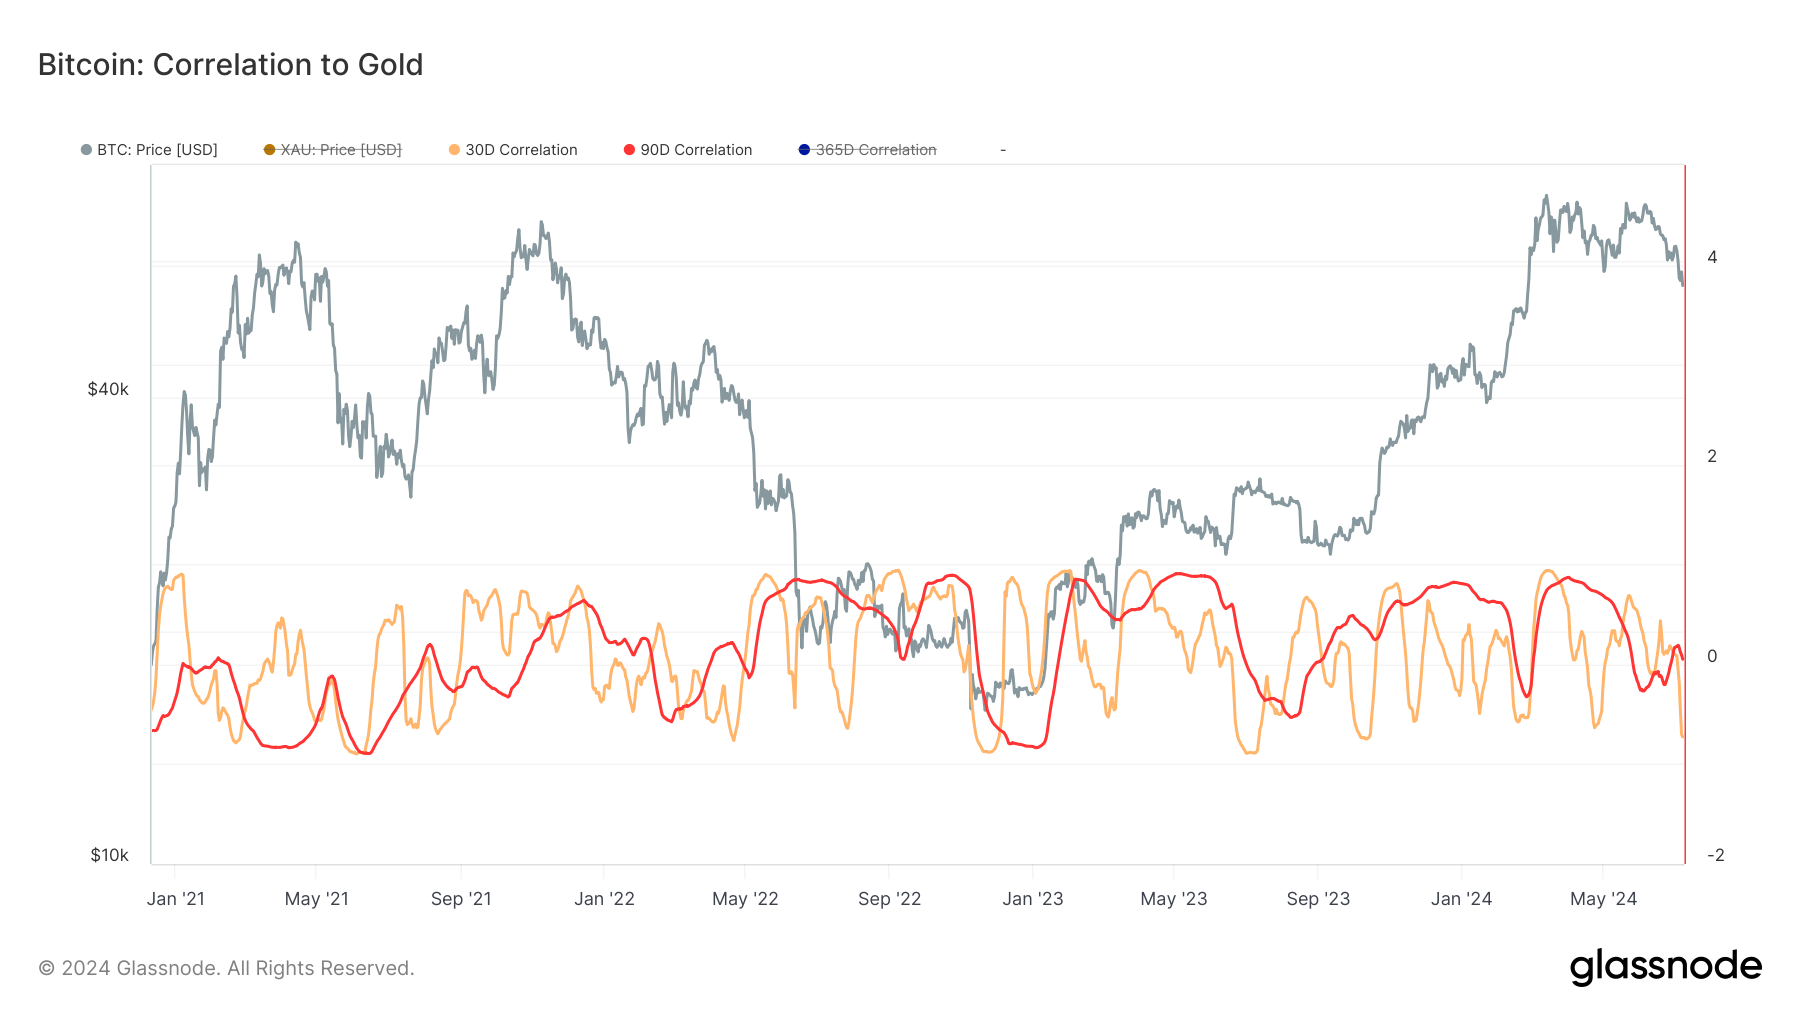Viewport: 1800px width, 1013px height.
Task: Hide the 30D Correlation series via label
Action: [521, 150]
